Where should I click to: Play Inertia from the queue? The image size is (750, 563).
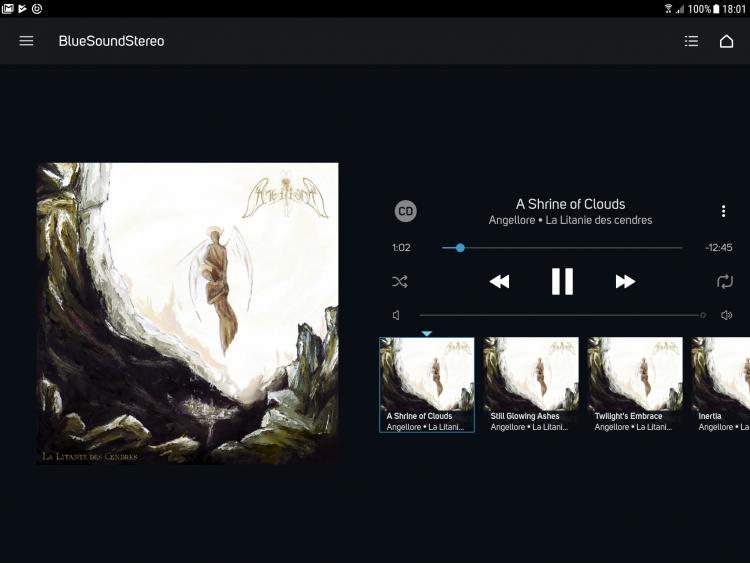tap(721, 385)
